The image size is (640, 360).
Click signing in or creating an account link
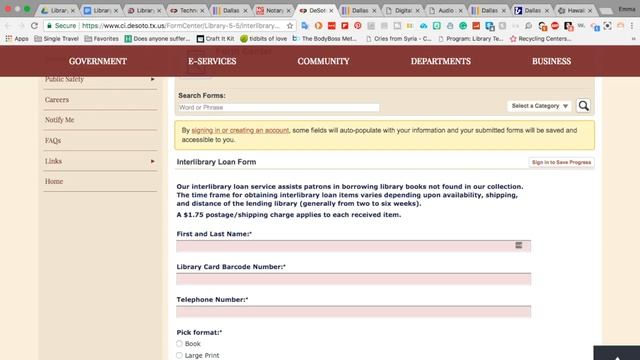(x=240, y=131)
